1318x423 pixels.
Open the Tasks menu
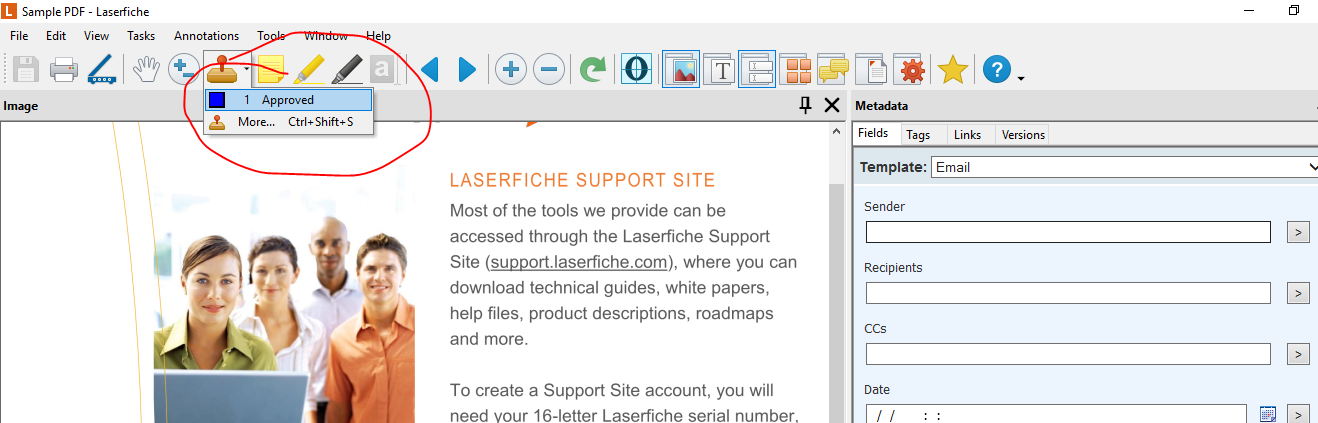[141, 36]
